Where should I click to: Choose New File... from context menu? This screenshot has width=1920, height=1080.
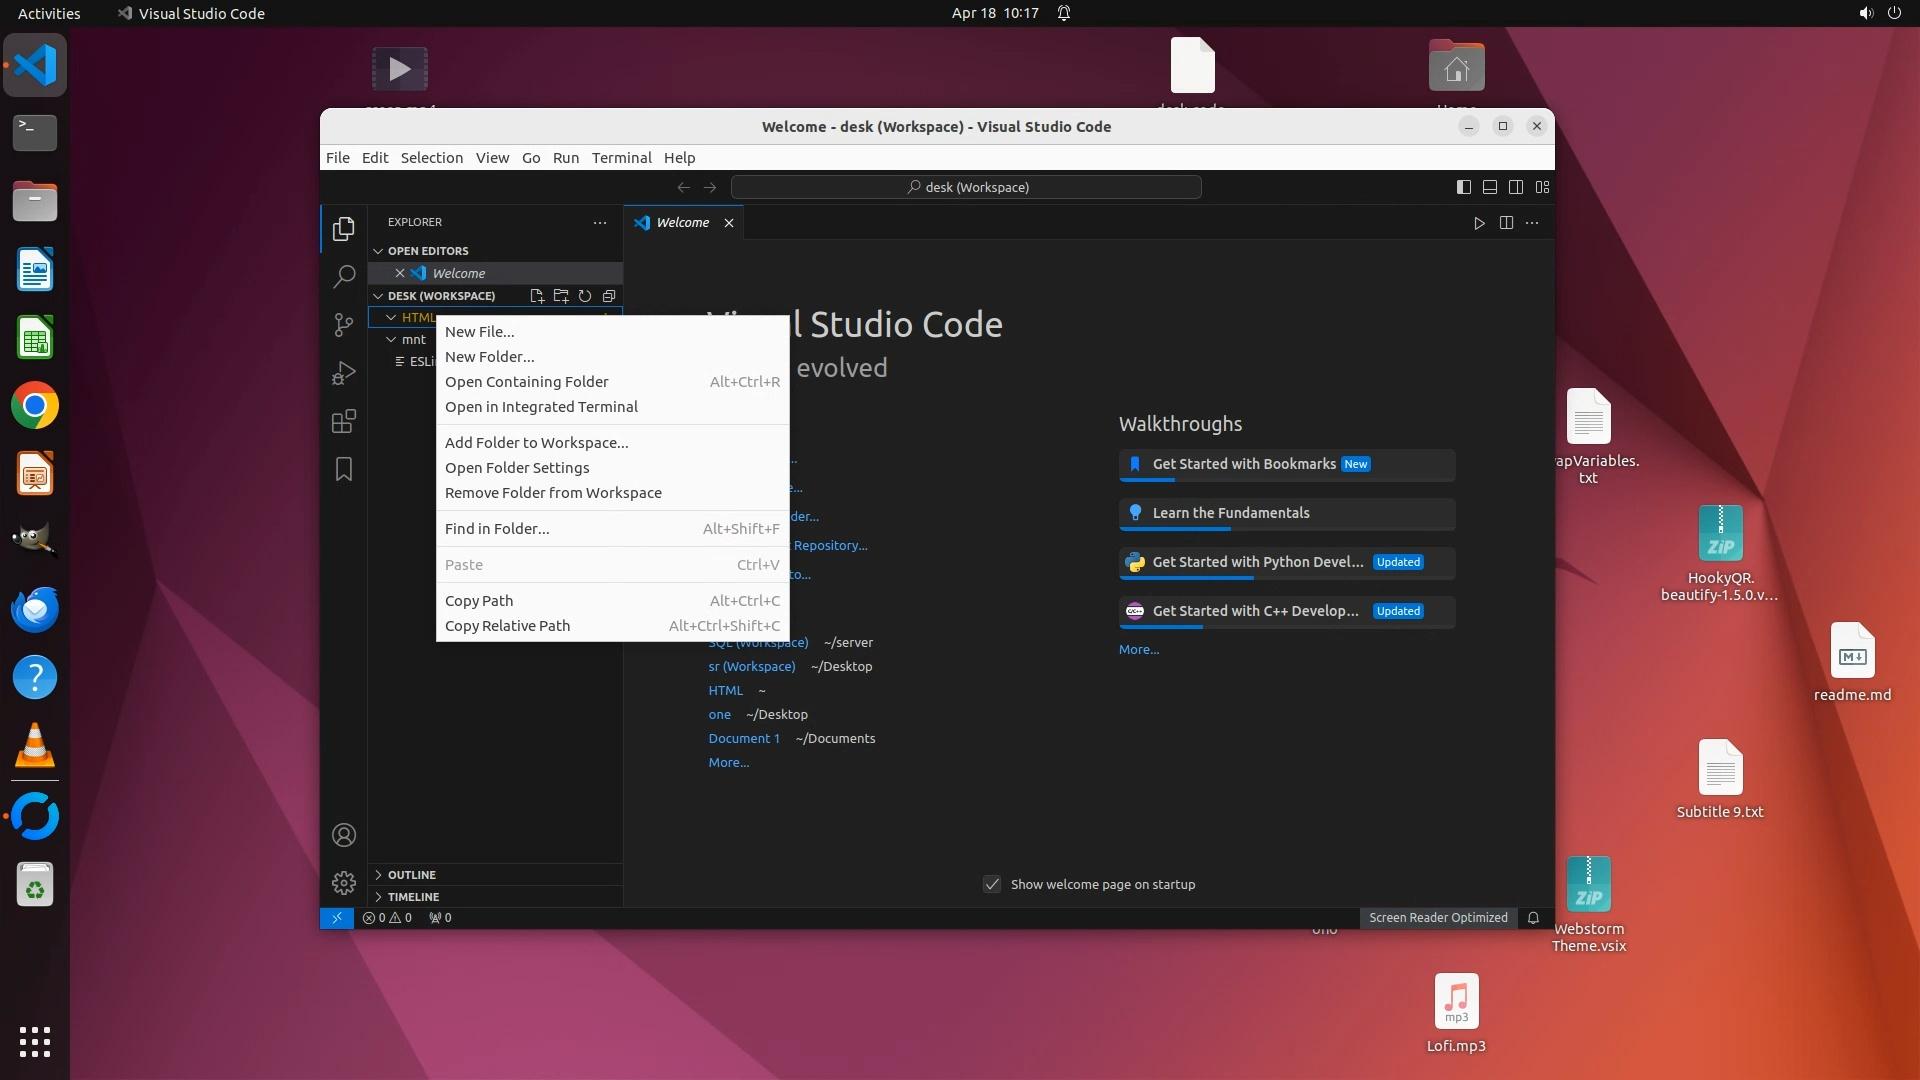[479, 332]
